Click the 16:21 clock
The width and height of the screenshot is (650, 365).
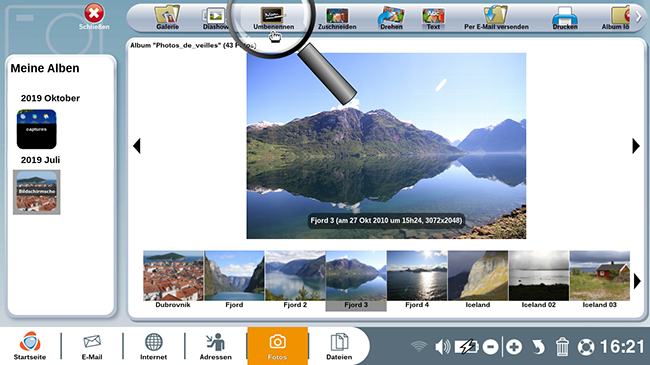pos(622,347)
